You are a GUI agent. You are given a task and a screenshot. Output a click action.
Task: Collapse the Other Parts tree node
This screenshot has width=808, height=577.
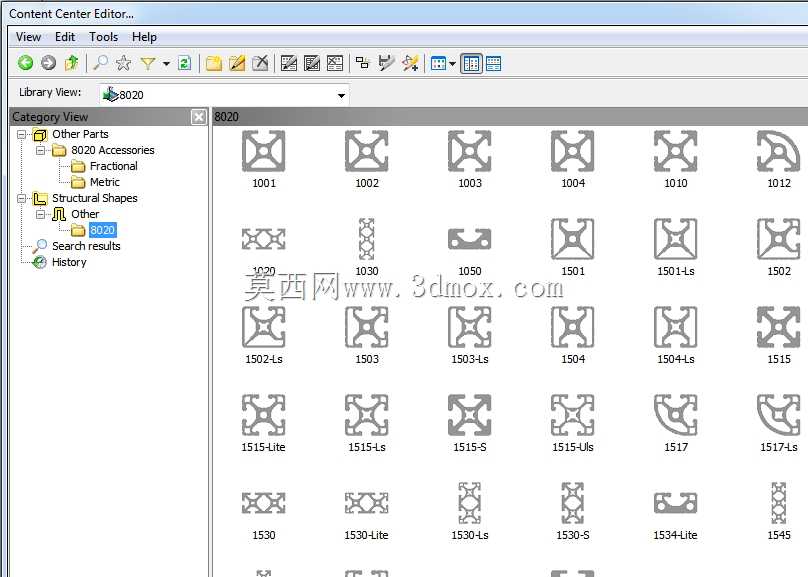coord(21,134)
